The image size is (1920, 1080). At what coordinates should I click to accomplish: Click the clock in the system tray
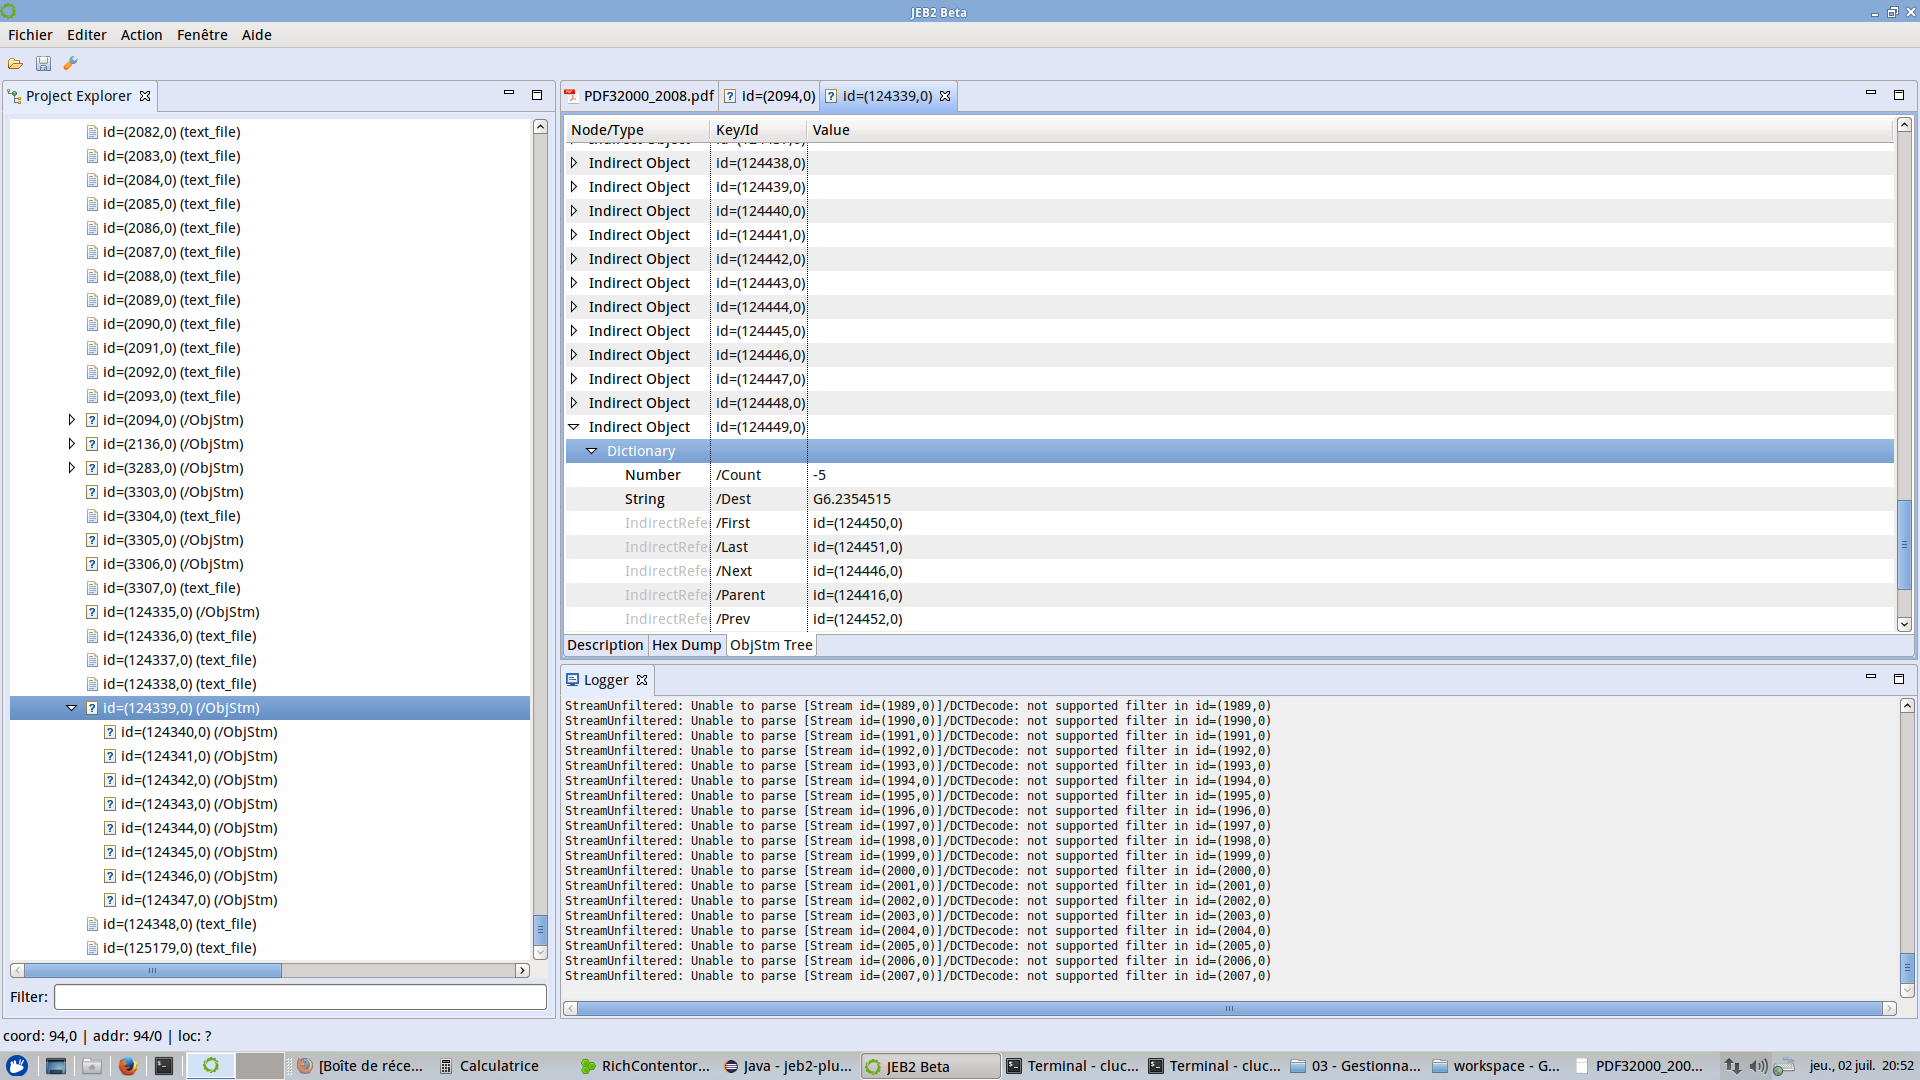pos(1861,1066)
